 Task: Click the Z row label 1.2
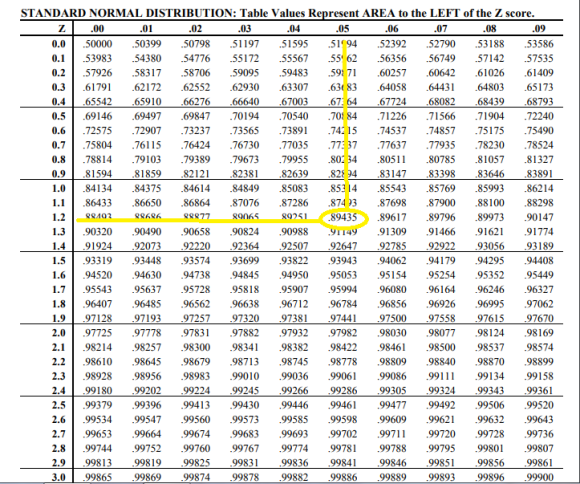(x=58, y=217)
